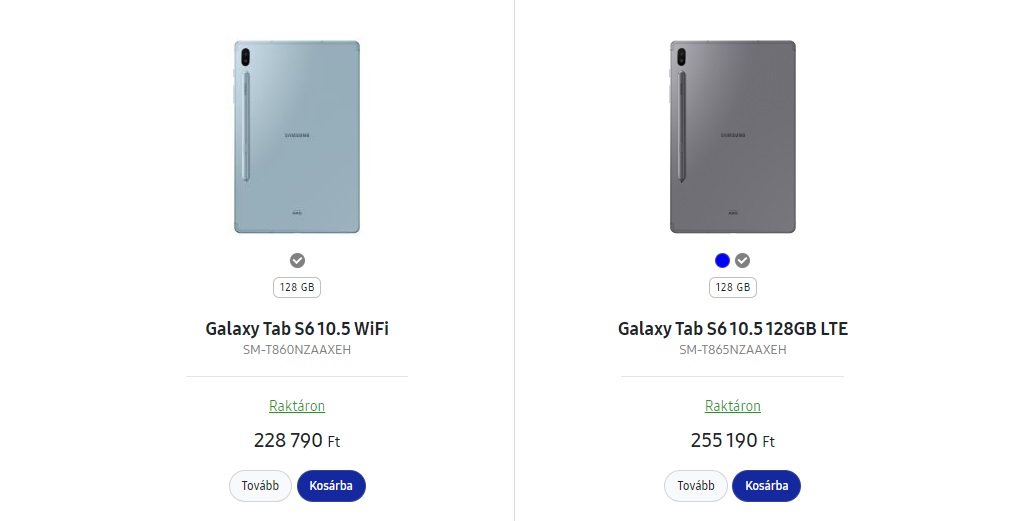Add WiFi tablet to cart with Kosárba

pos(331,486)
